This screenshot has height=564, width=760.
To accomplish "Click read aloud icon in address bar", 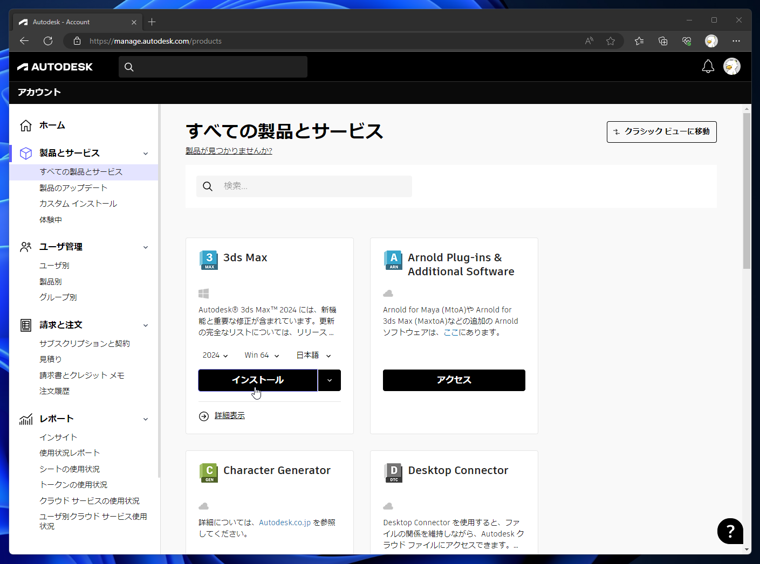I will (x=588, y=41).
